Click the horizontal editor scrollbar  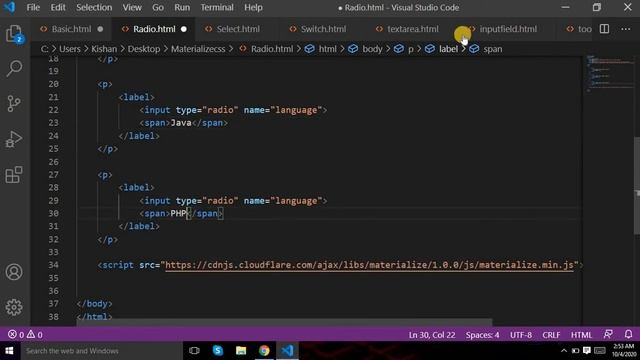284,322
